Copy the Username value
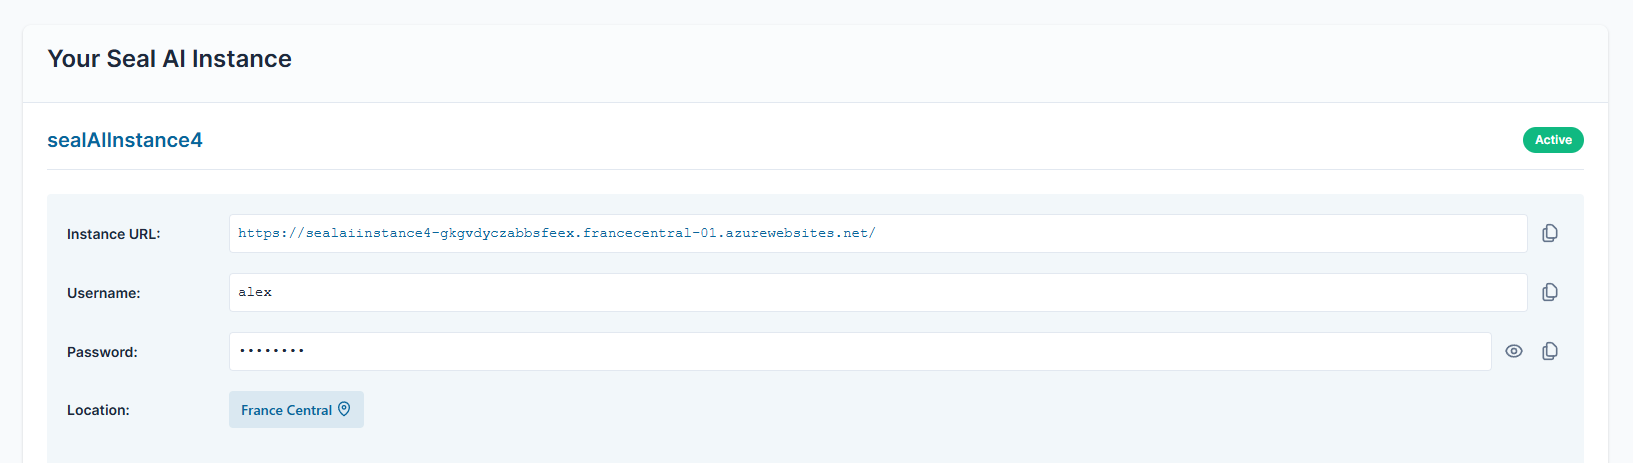Image resolution: width=1633 pixels, height=463 pixels. pos(1550,292)
